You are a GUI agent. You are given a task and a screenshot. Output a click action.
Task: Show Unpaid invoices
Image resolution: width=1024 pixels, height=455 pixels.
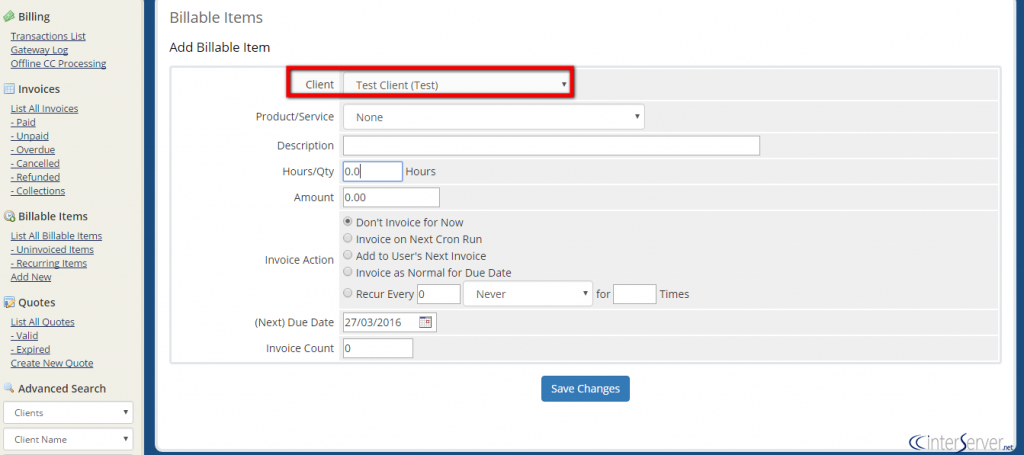[x=29, y=136]
